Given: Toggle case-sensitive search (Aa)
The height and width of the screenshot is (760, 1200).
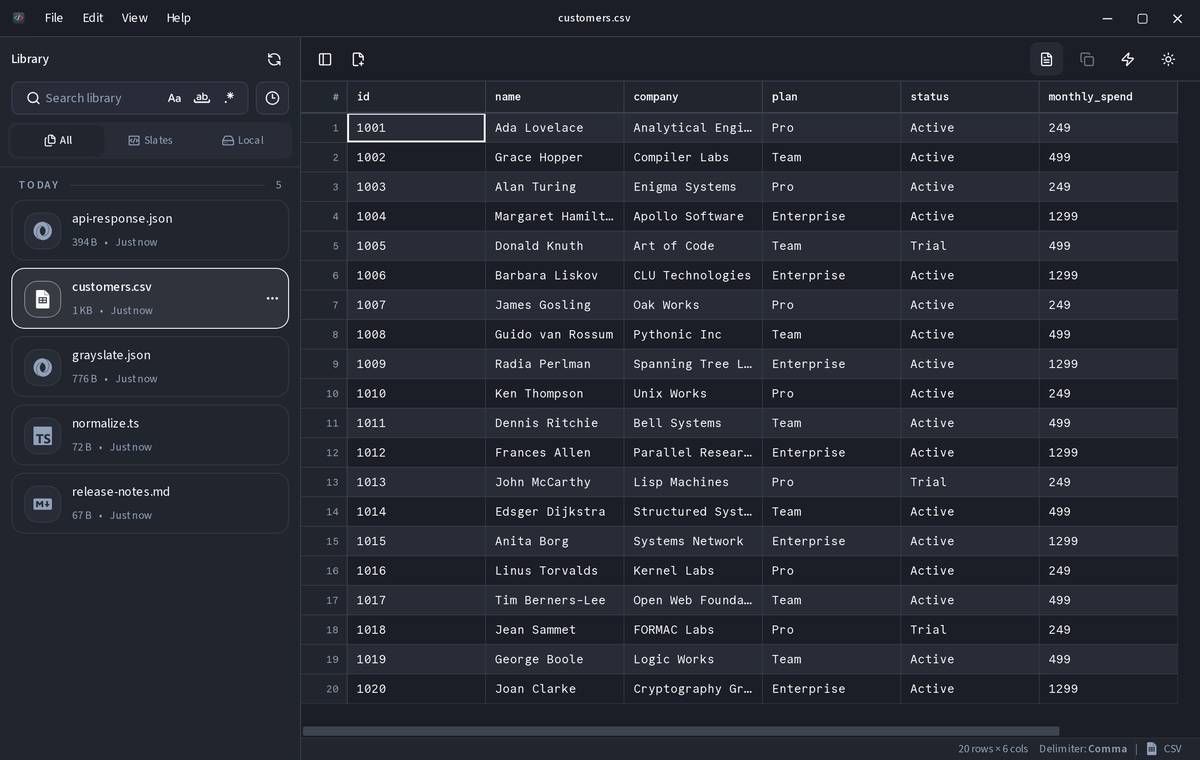Looking at the screenshot, I should [174, 98].
